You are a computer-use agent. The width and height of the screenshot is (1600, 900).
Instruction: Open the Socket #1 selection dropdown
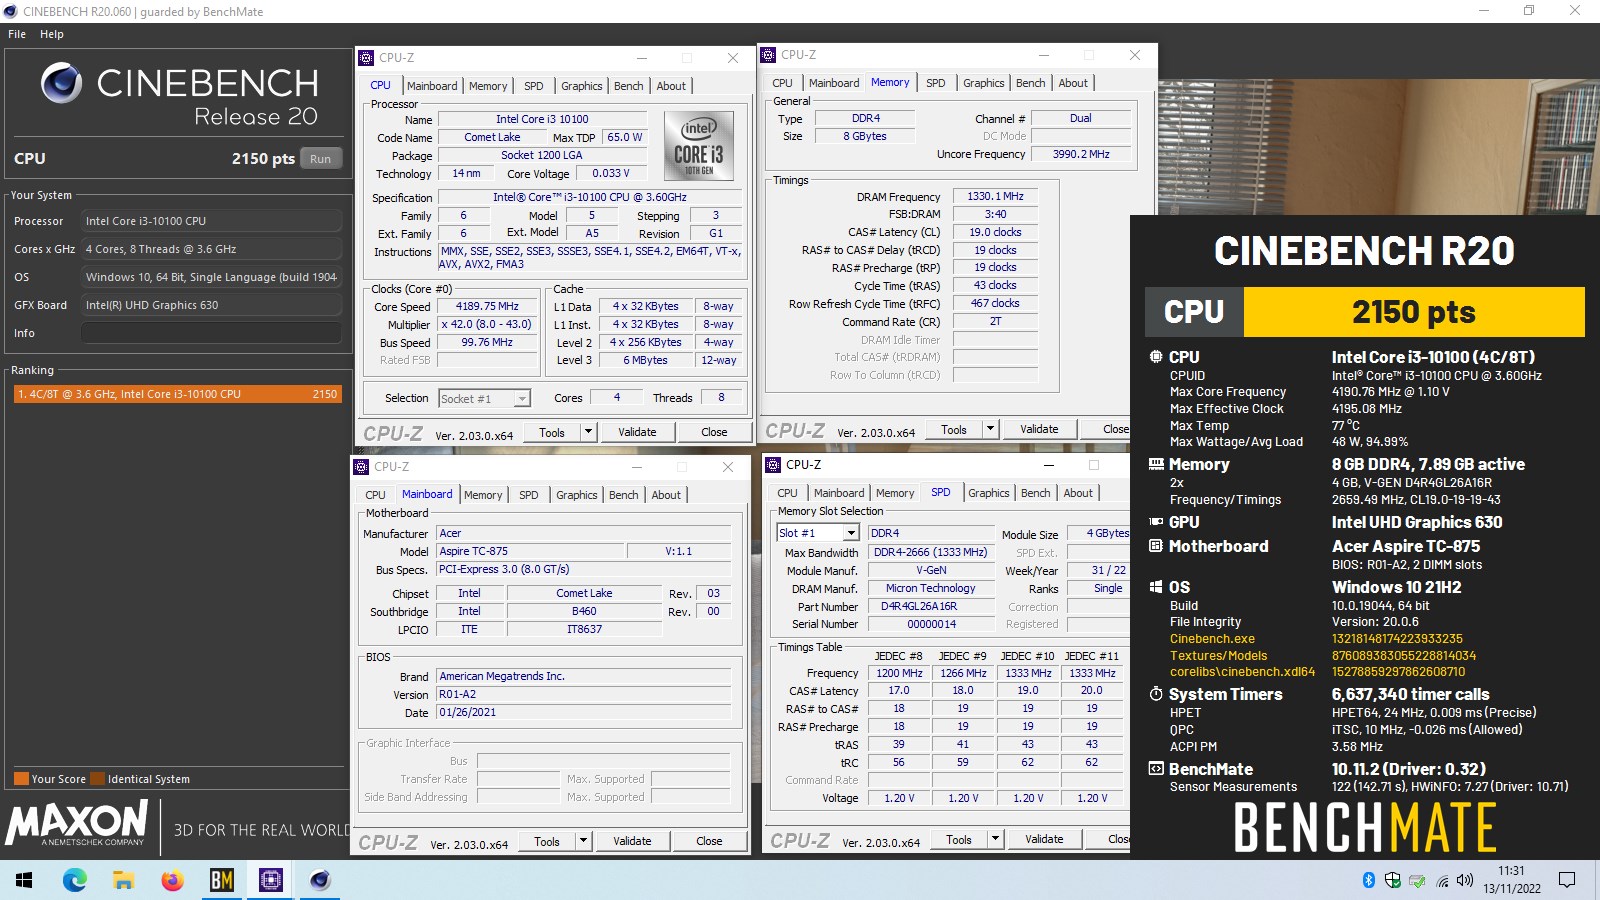(x=485, y=398)
